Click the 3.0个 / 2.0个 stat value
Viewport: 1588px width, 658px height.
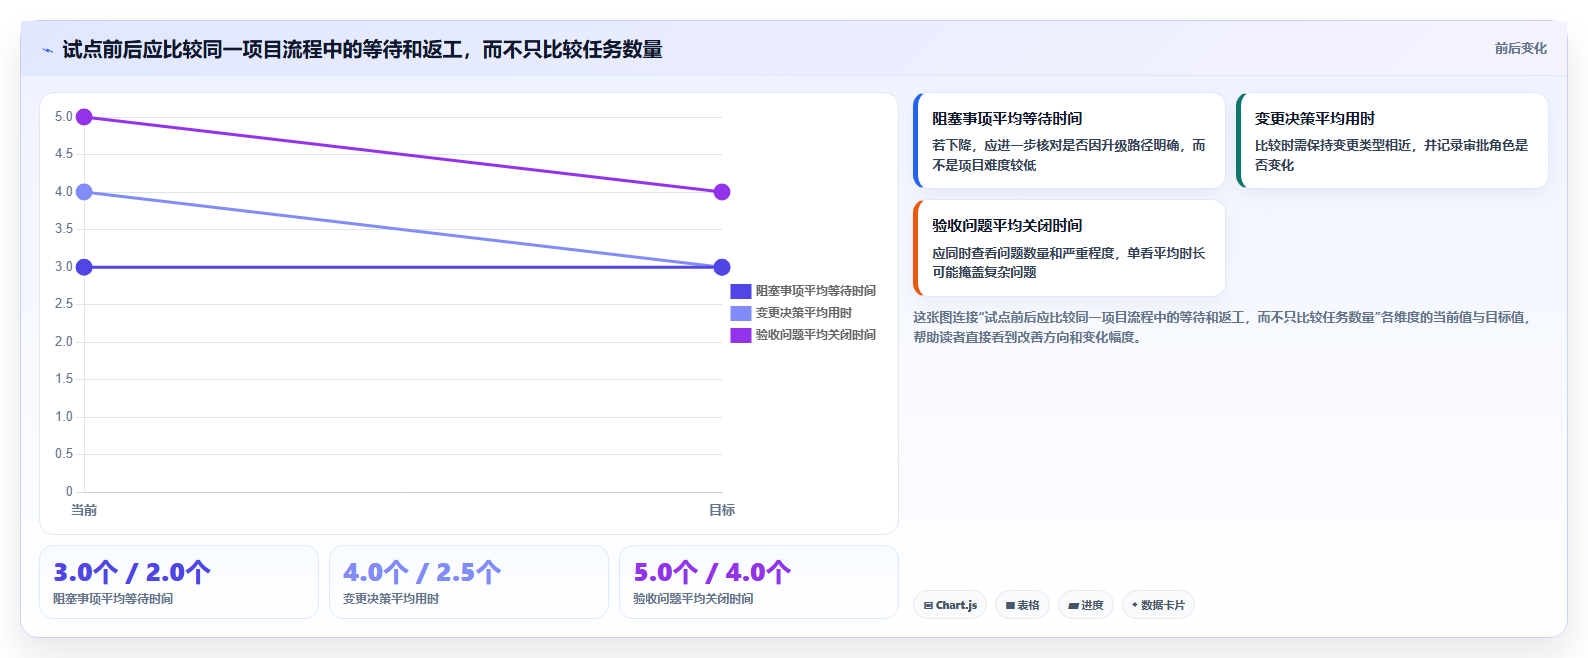131,572
